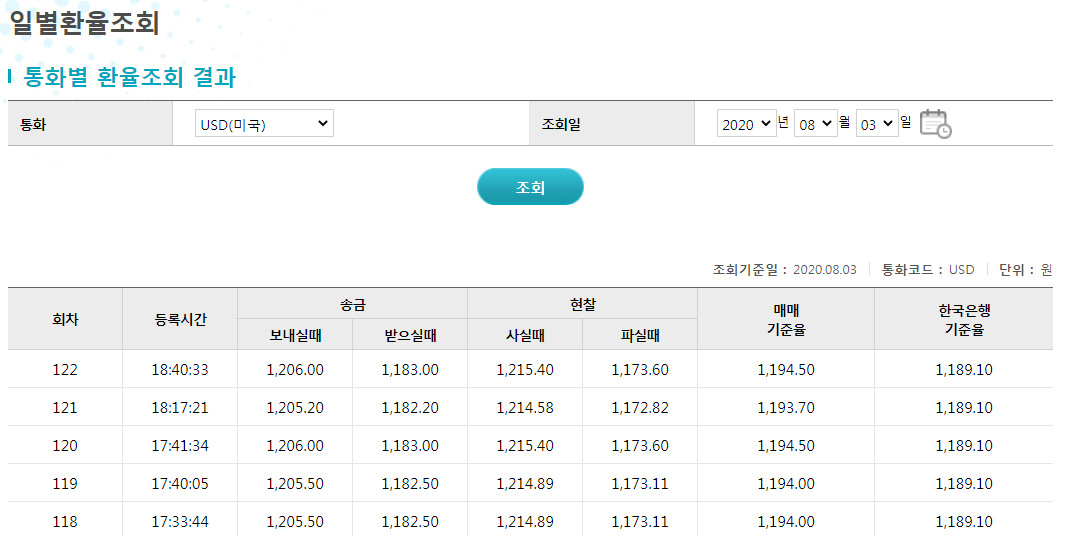
Task: Click the 통화코드 : USD label
Action: pos(928,269)
